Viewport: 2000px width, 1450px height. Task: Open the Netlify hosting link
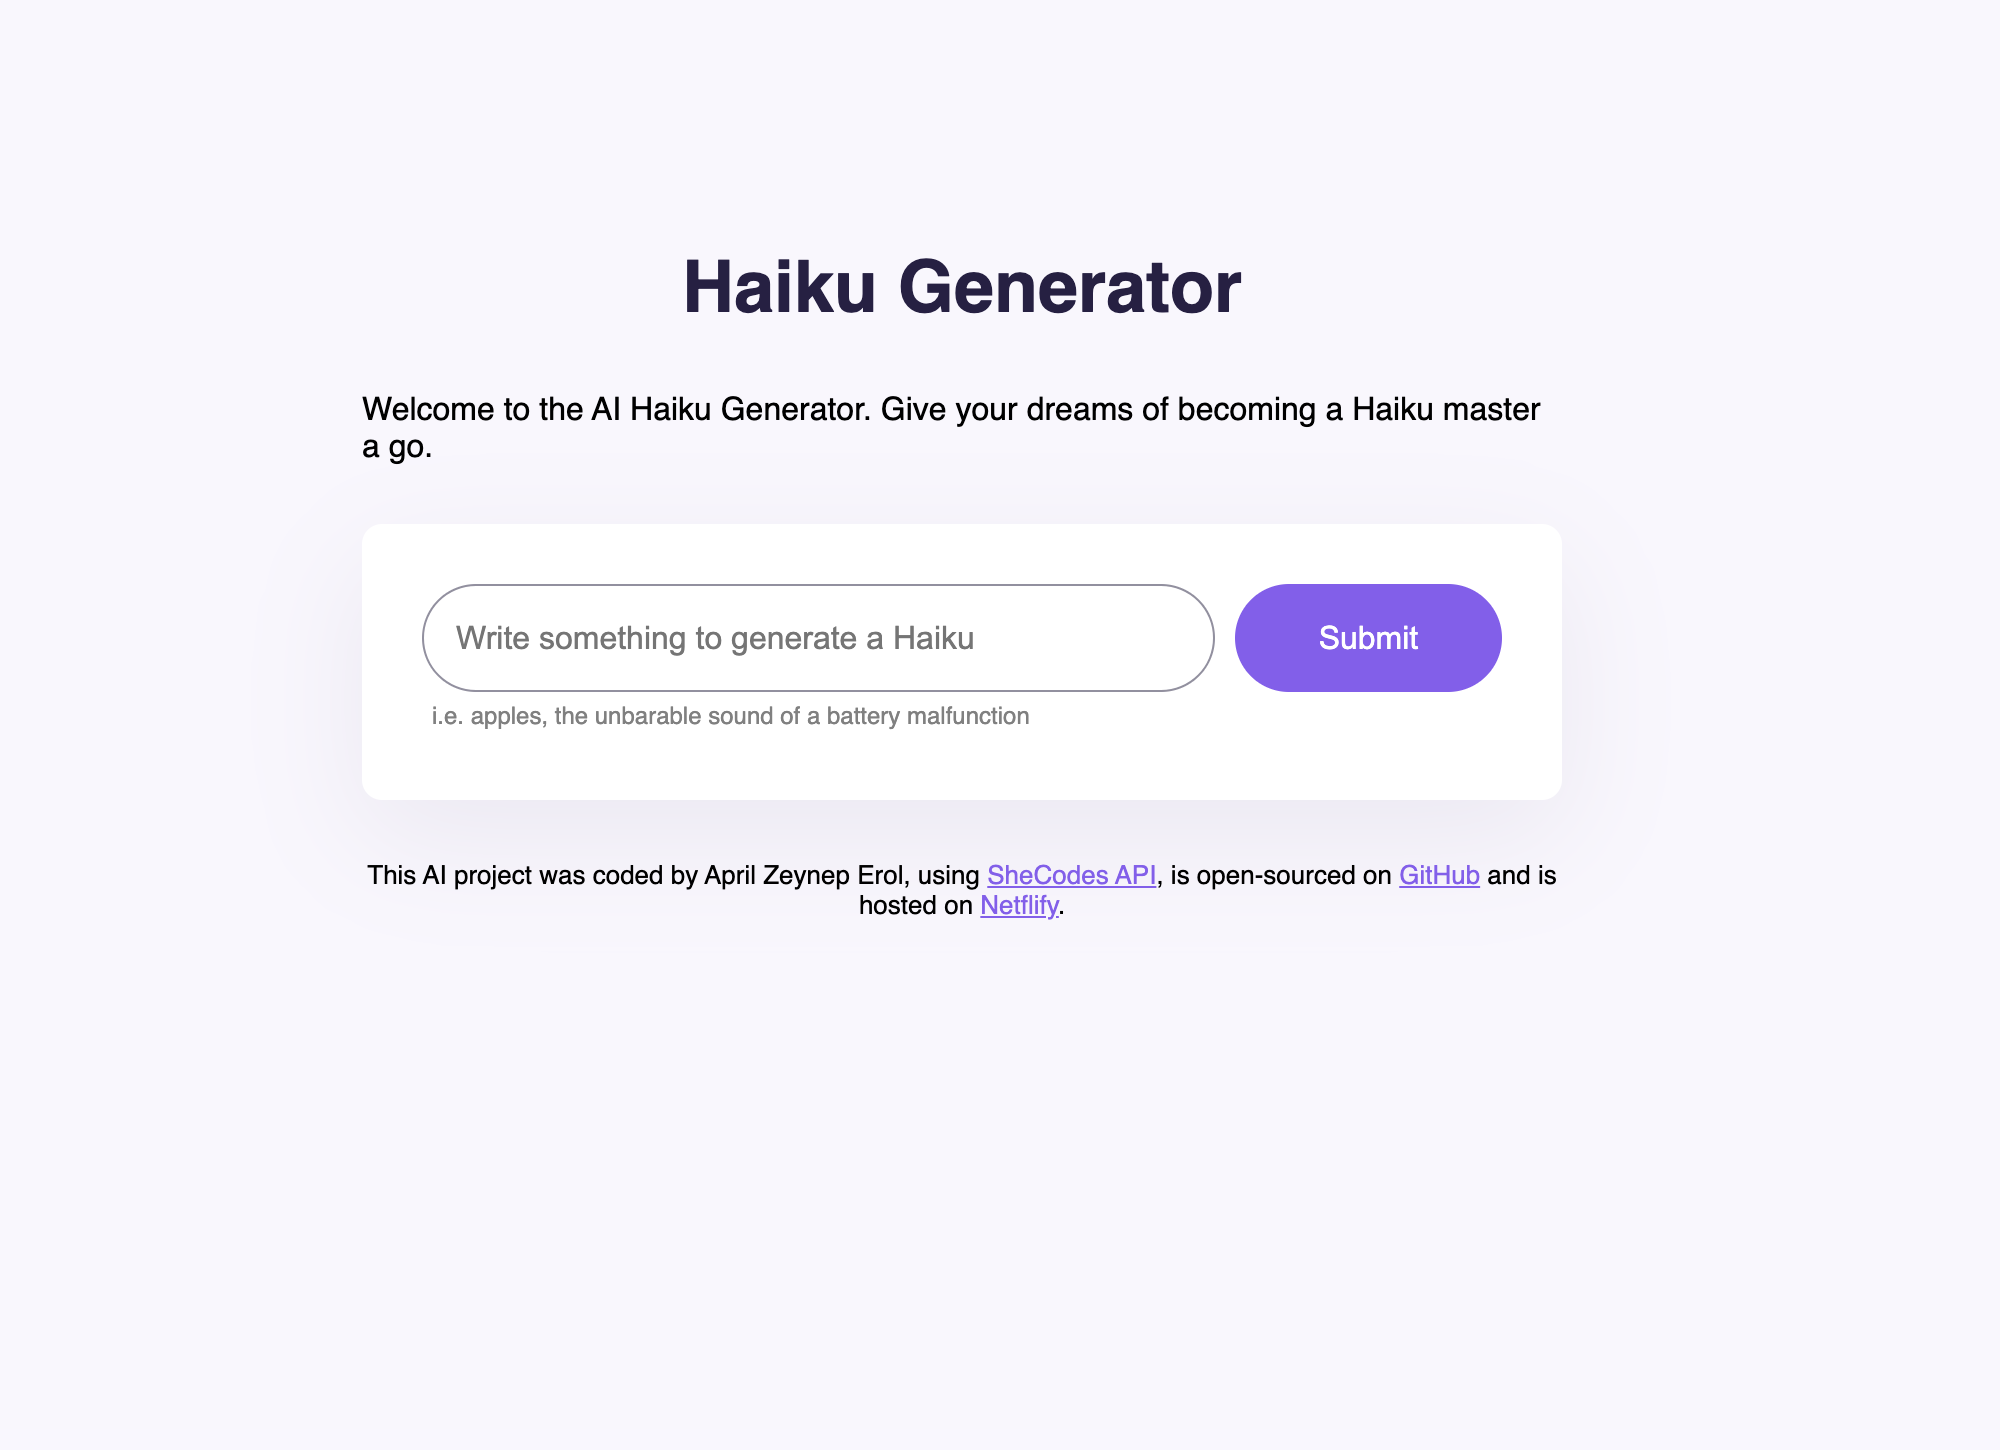[x=1016, y=907]
